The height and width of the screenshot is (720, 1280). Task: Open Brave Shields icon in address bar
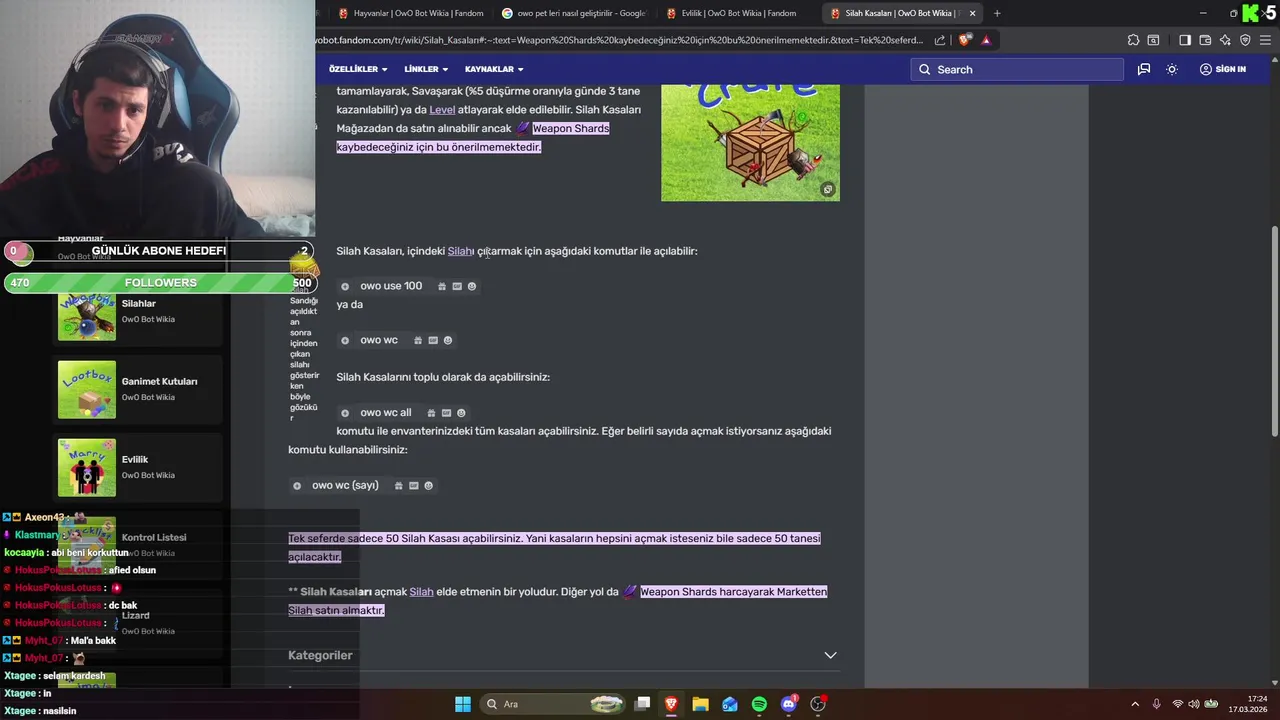964,40
